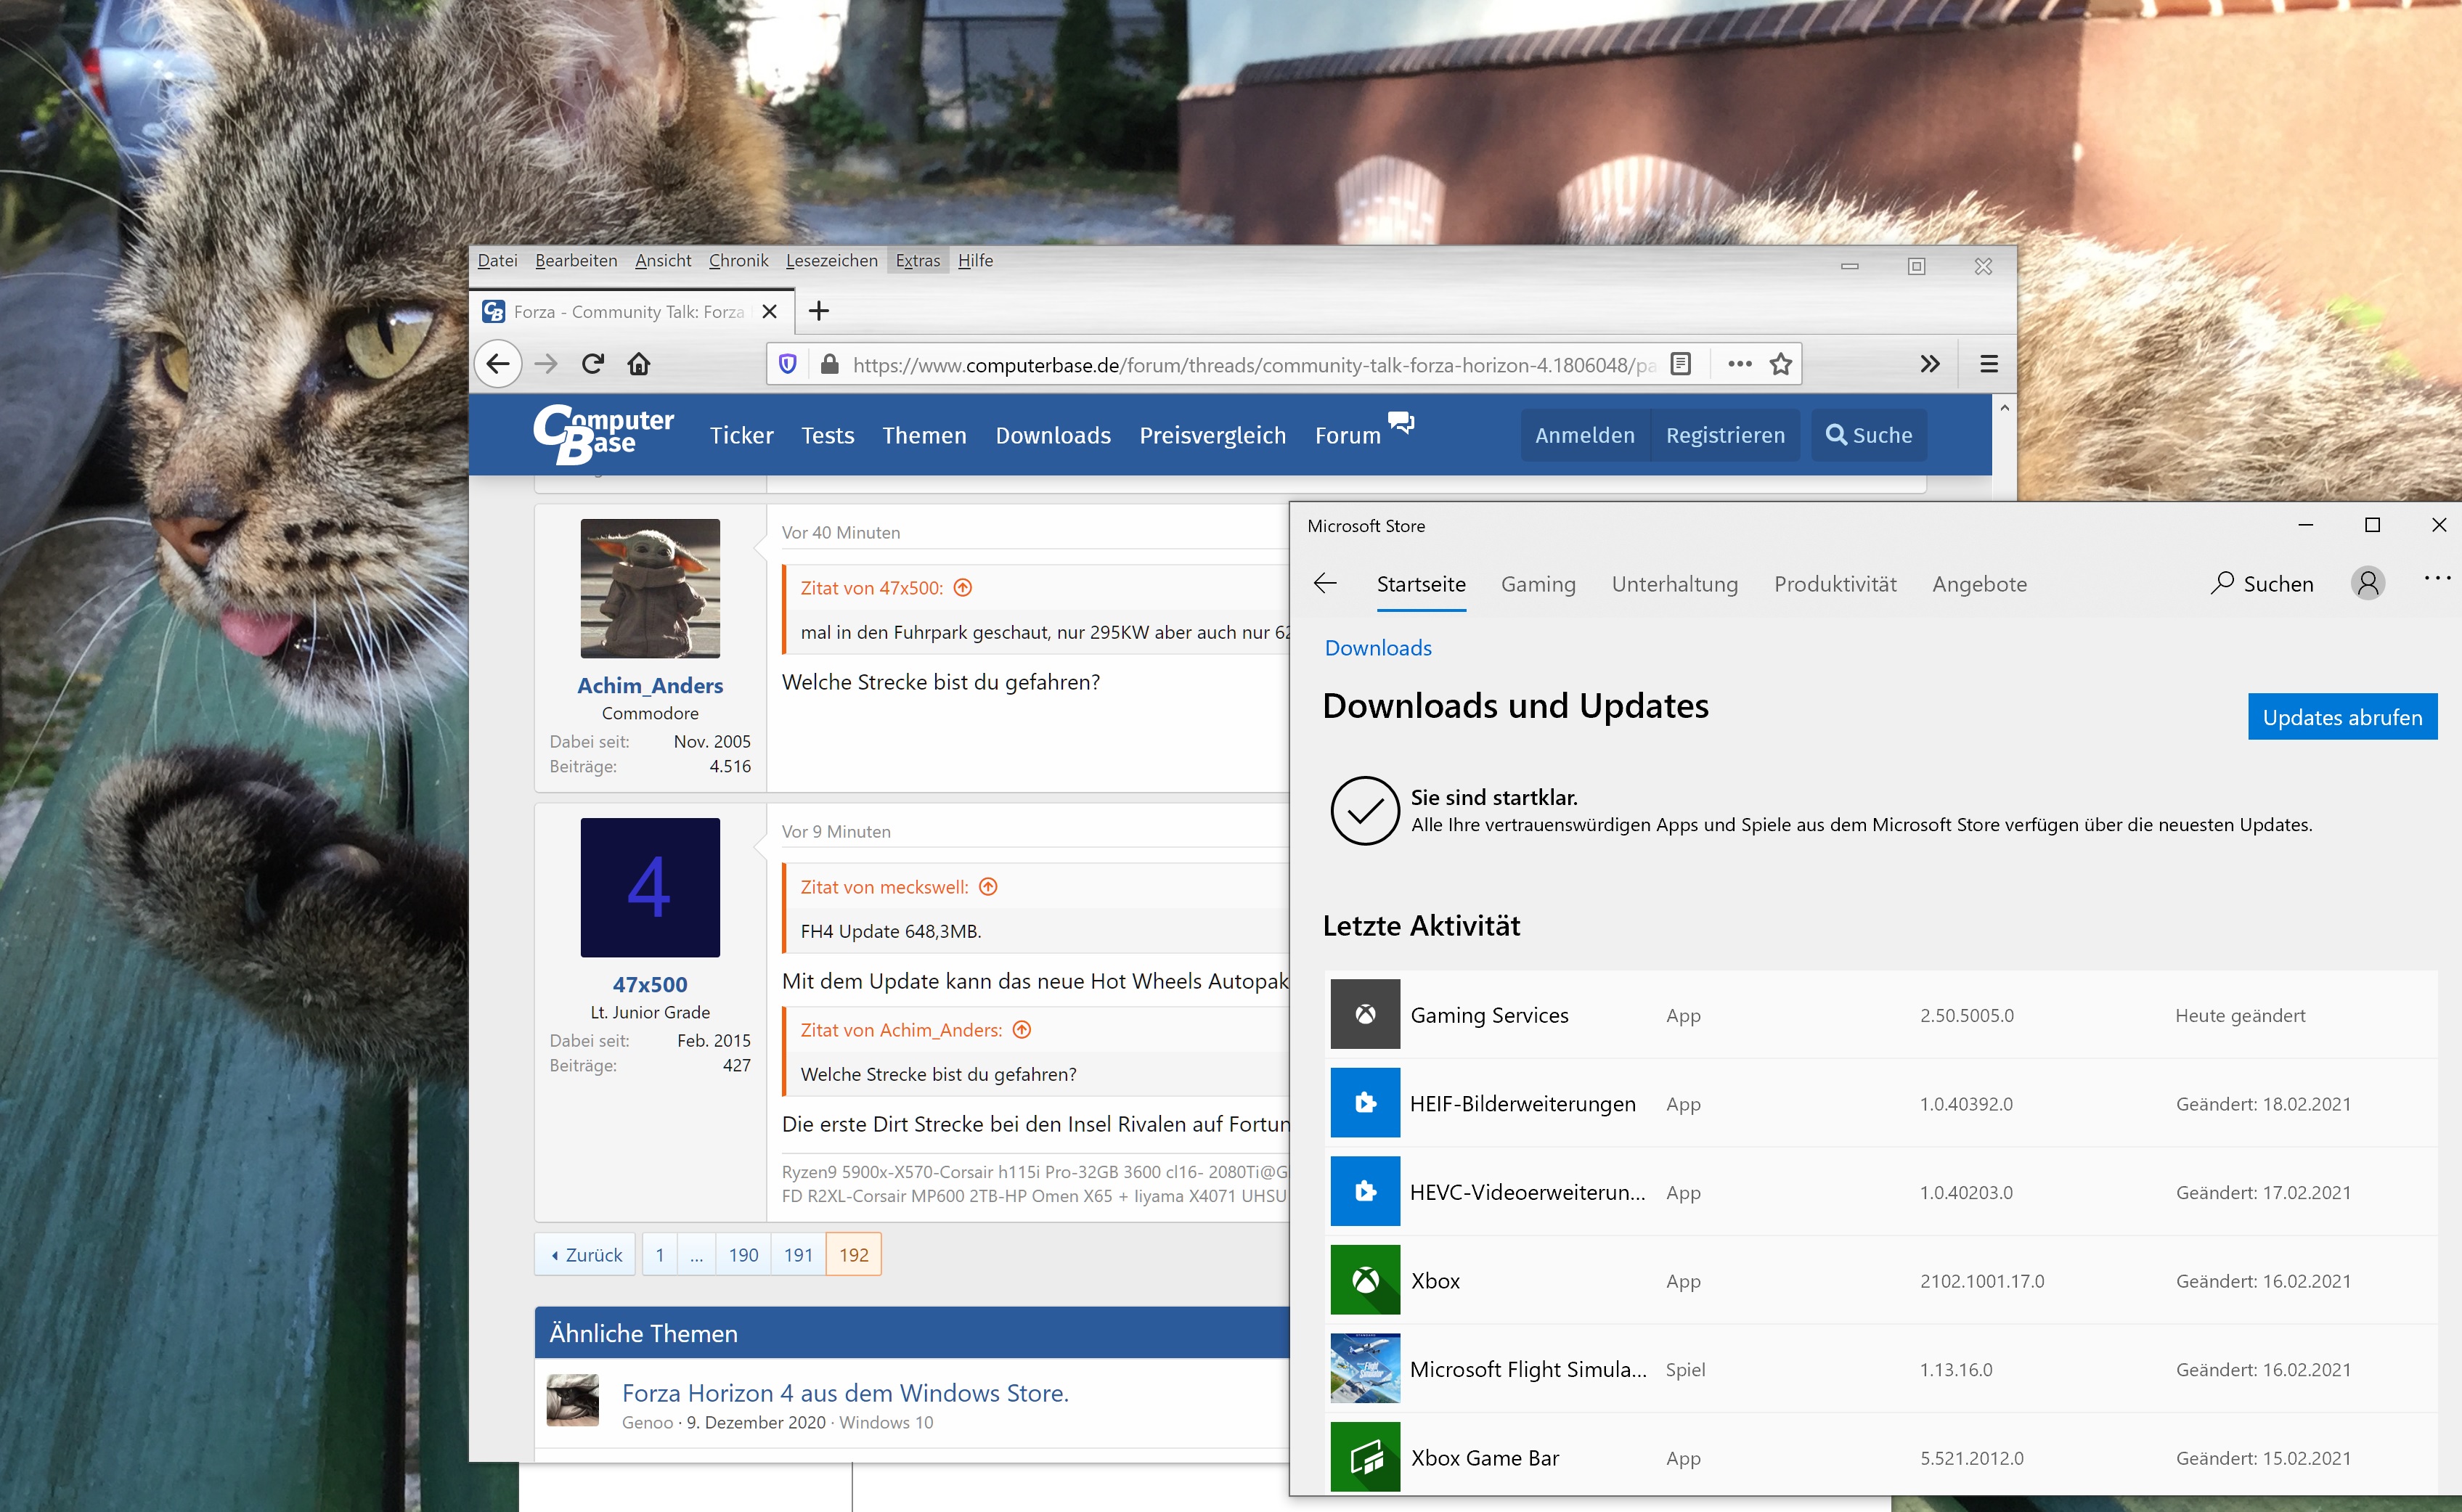Viewport: 2462px width, 1512px height.
Task: Open Achim_Anders avatar thumbnail
Action: 650,588
